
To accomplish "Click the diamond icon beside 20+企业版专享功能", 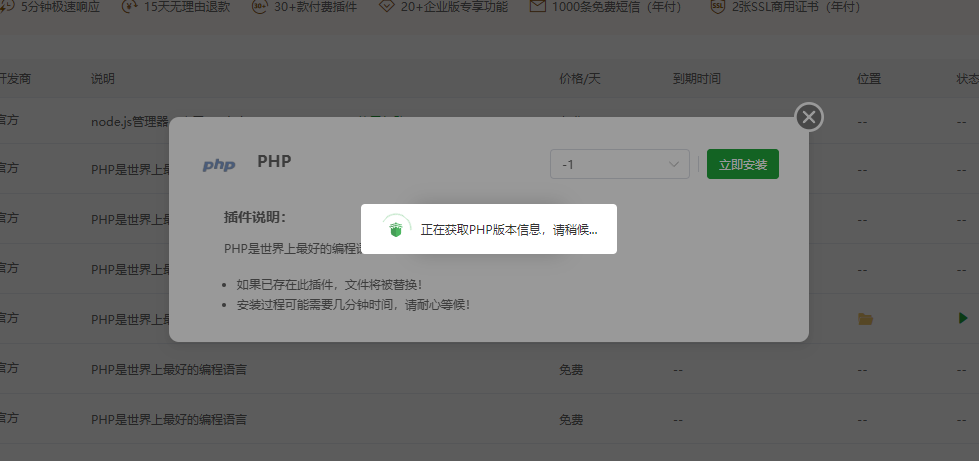I will [387, 7].
